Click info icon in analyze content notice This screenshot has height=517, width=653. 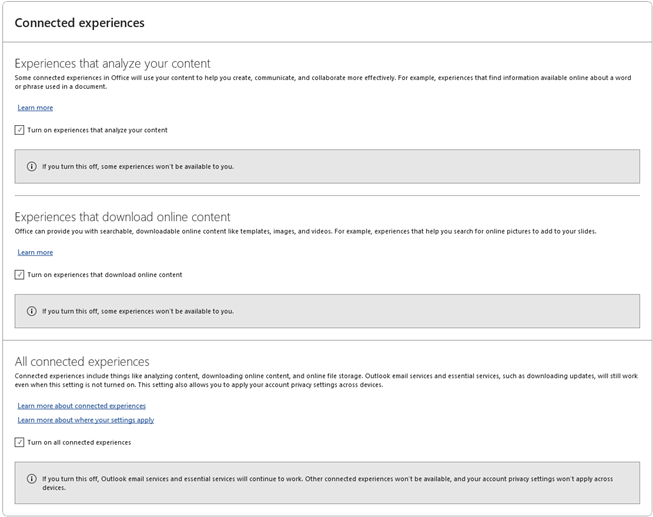pos(31,167)
